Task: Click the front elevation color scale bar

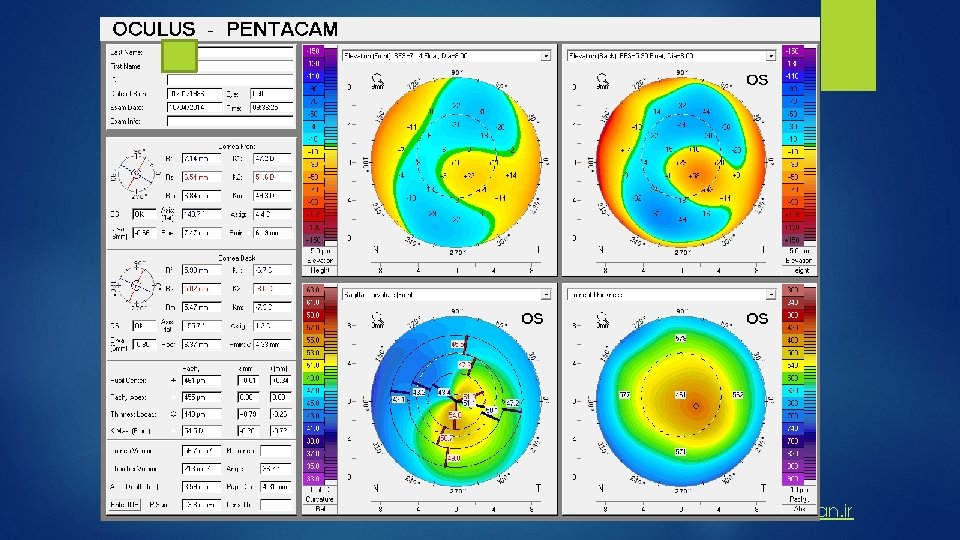Action: (x=320, y=146)
